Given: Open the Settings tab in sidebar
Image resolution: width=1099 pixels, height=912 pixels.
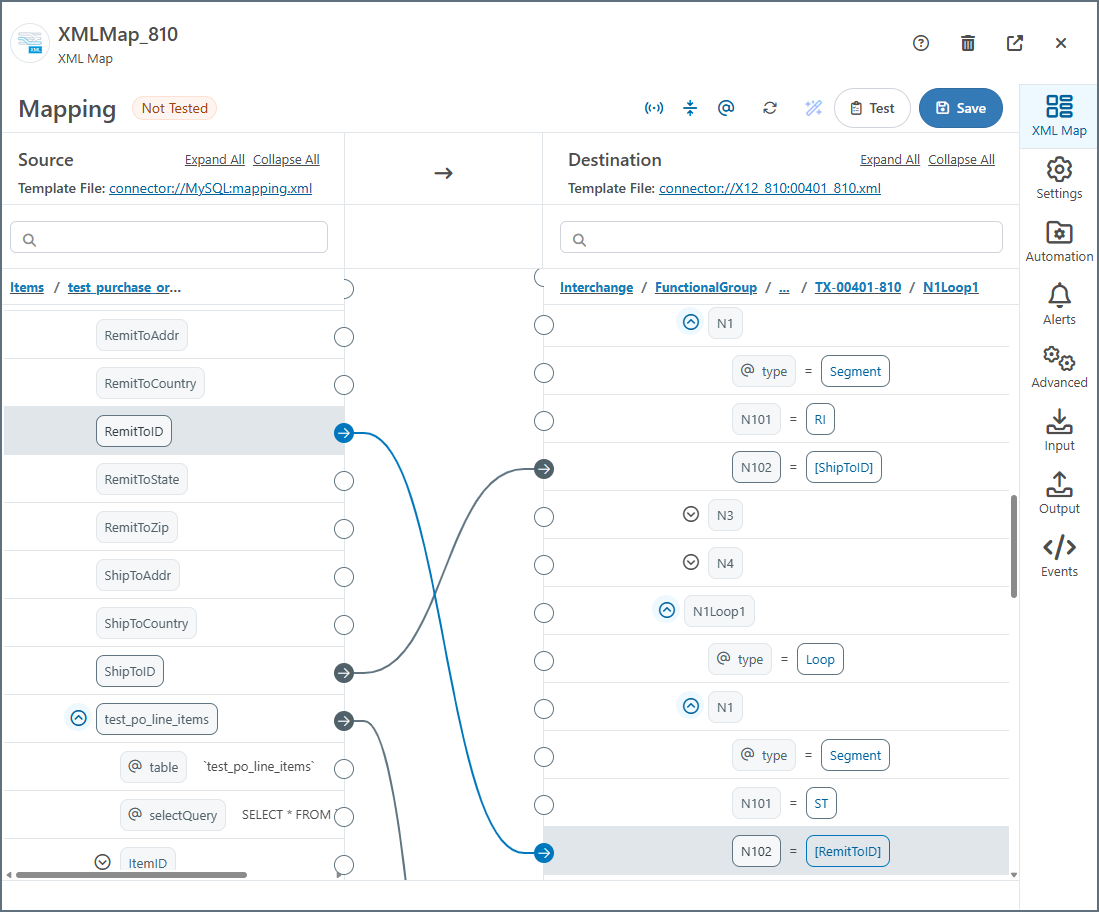Looking at the screenshot, I should click(x=1059, y=179).
